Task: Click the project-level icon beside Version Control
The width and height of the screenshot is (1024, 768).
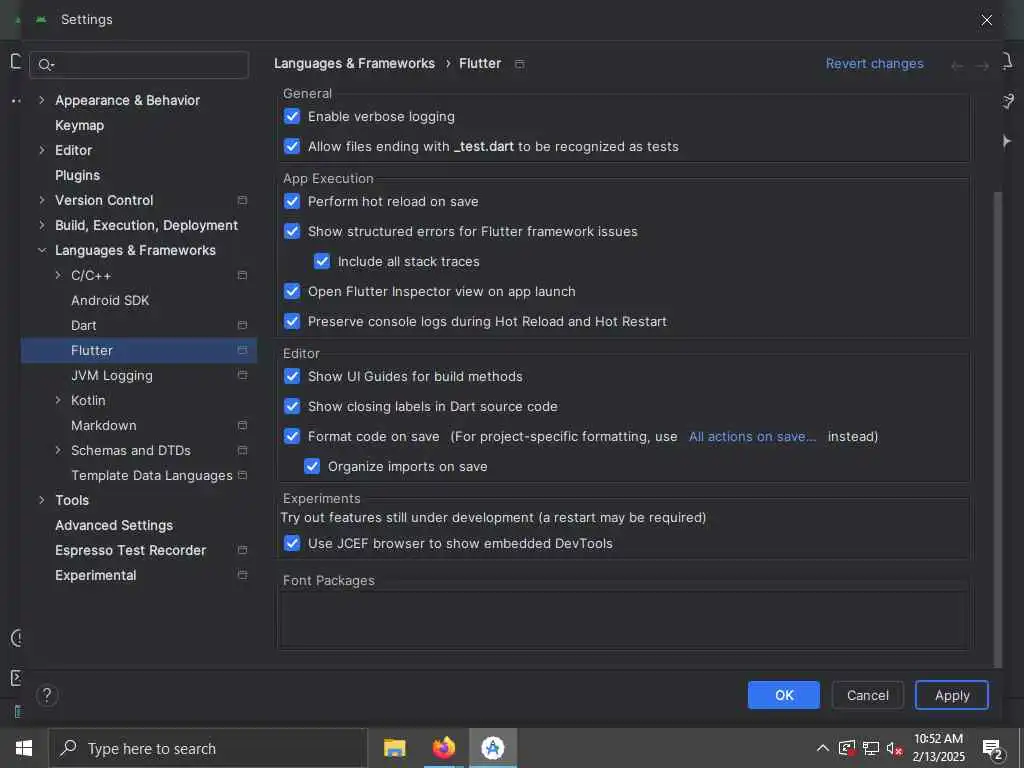Action: click(x=242, y=200)
